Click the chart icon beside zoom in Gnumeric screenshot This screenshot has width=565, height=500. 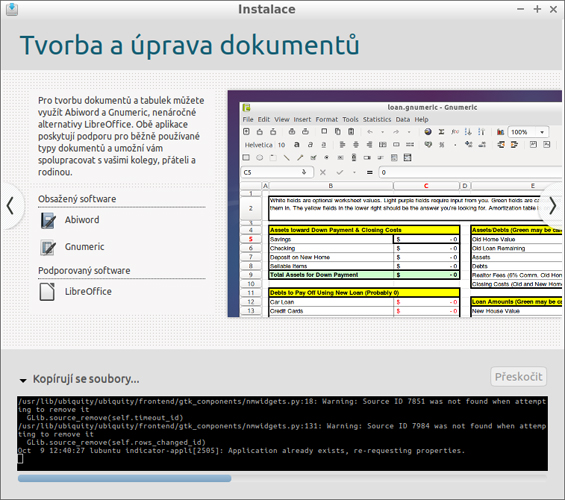(x=500, y=132)
